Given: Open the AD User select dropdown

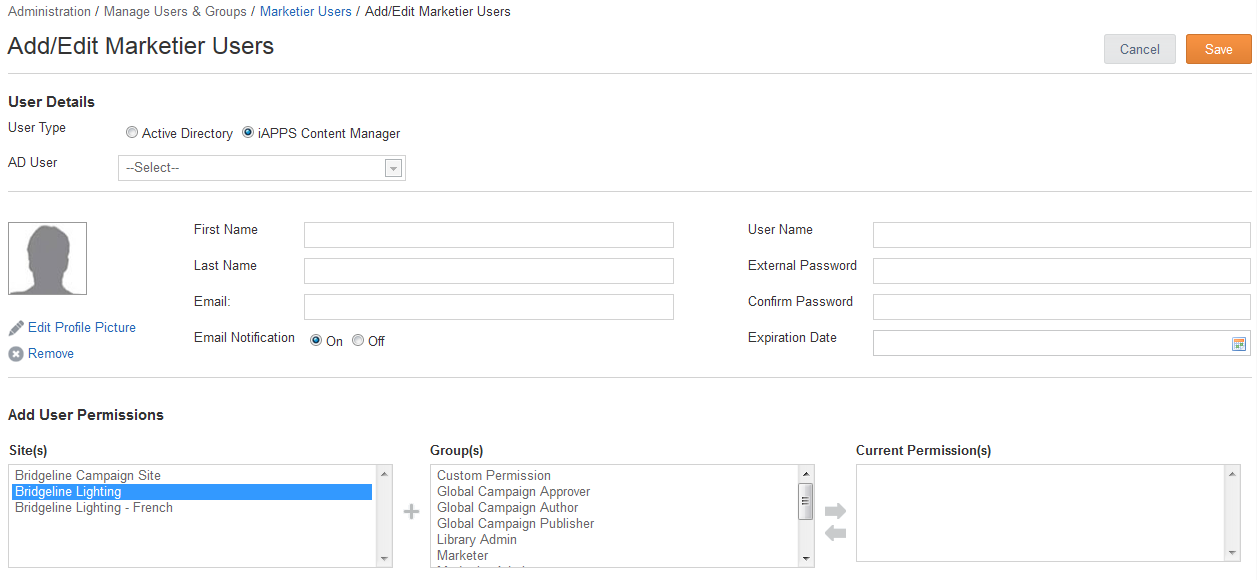Looking at the screenshot, I should [x=261, y=168].
